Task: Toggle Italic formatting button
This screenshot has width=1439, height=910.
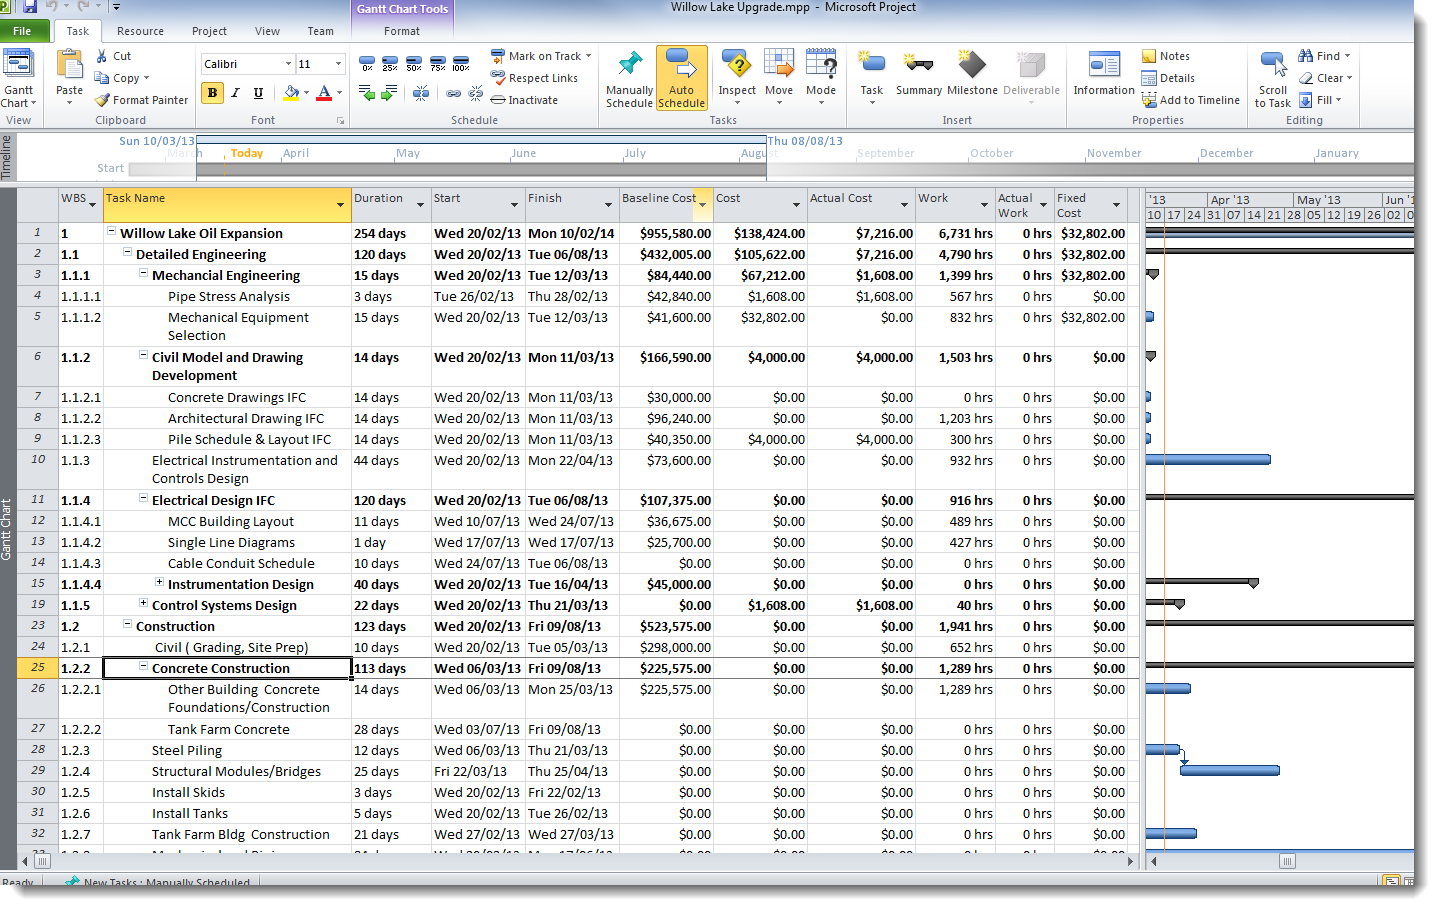Action: (x=235, y=93)
